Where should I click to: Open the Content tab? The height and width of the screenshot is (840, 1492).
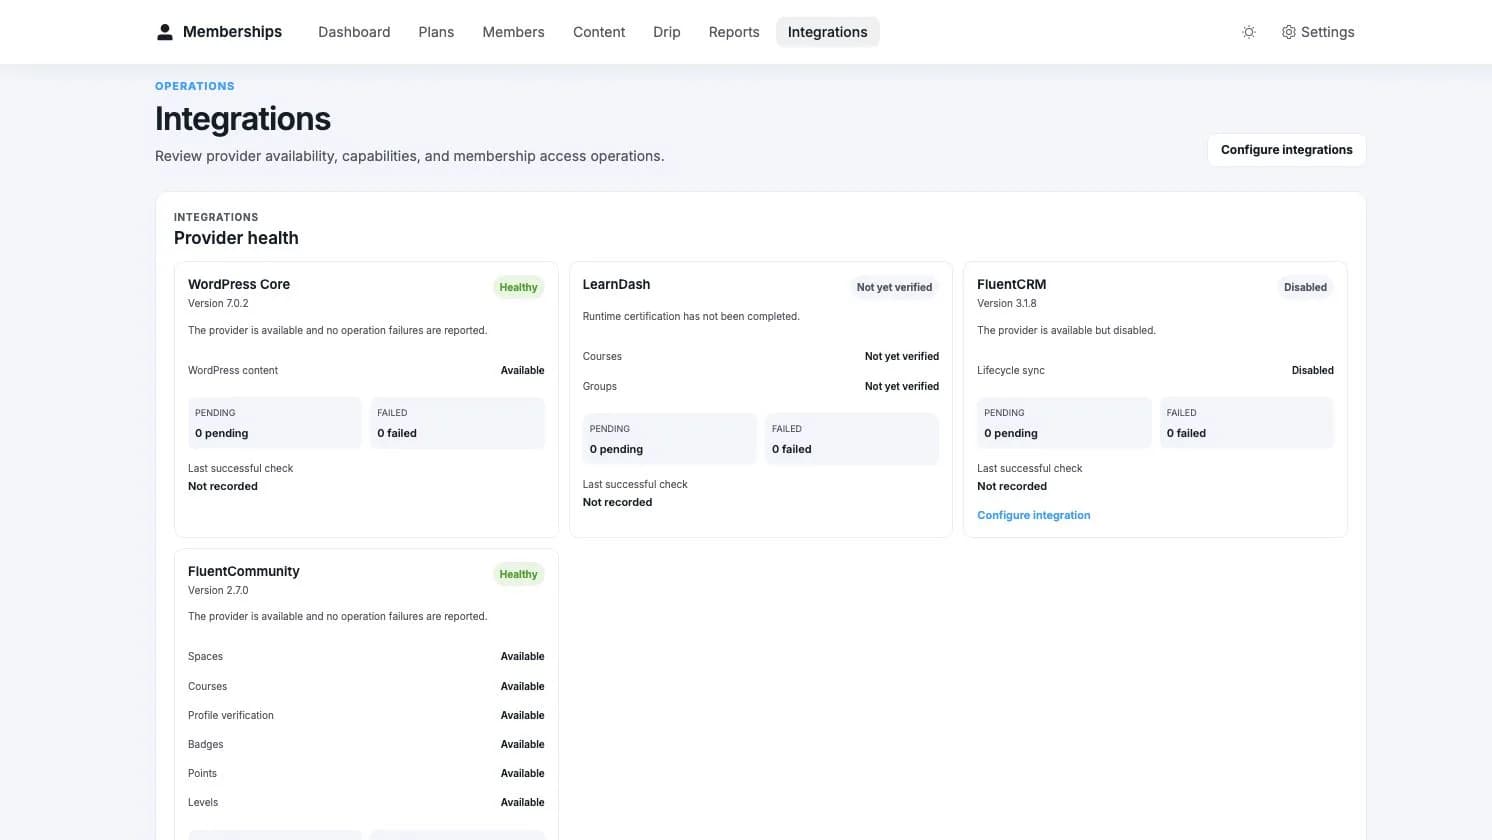click(x=599, y=32)
